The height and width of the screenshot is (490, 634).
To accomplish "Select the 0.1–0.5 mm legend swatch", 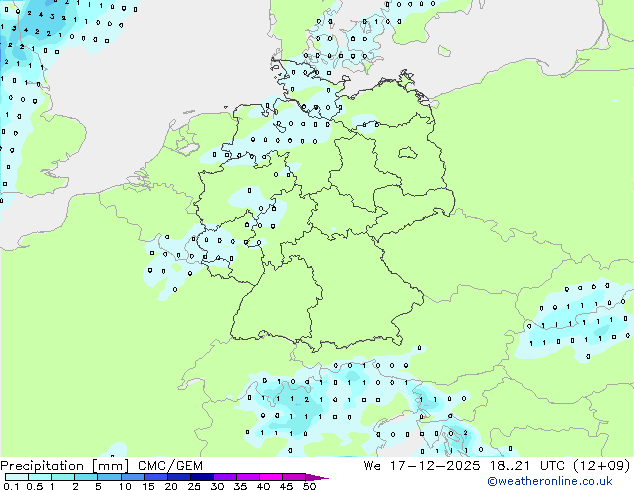I will click(x=17, y=477).
